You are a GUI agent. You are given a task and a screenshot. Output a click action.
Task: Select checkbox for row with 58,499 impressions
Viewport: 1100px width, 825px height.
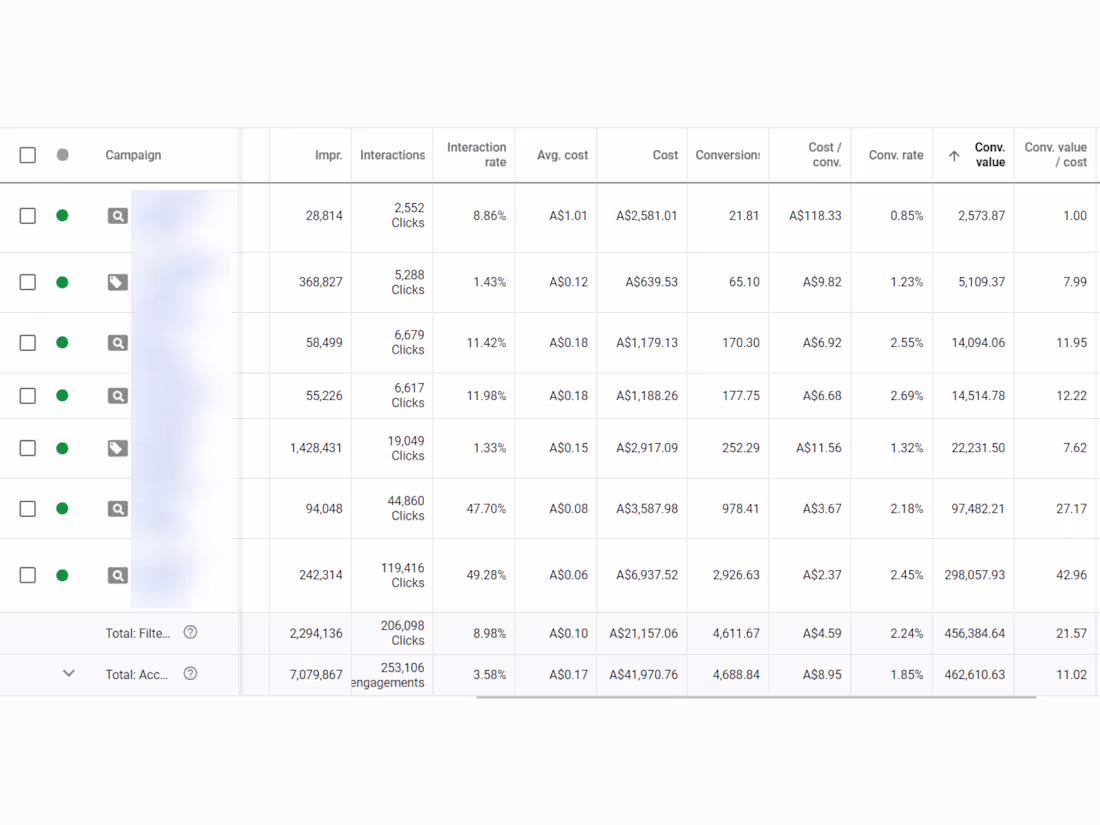[27, 342]
